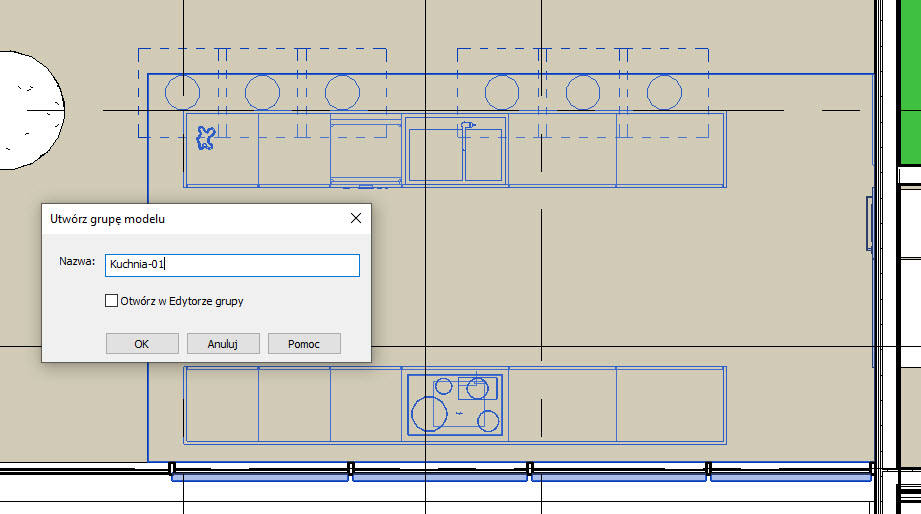Screen dimensions: 921x514
Task: Click the rightmost cabinet of the lower counter
Action: (x=670, y=405)
